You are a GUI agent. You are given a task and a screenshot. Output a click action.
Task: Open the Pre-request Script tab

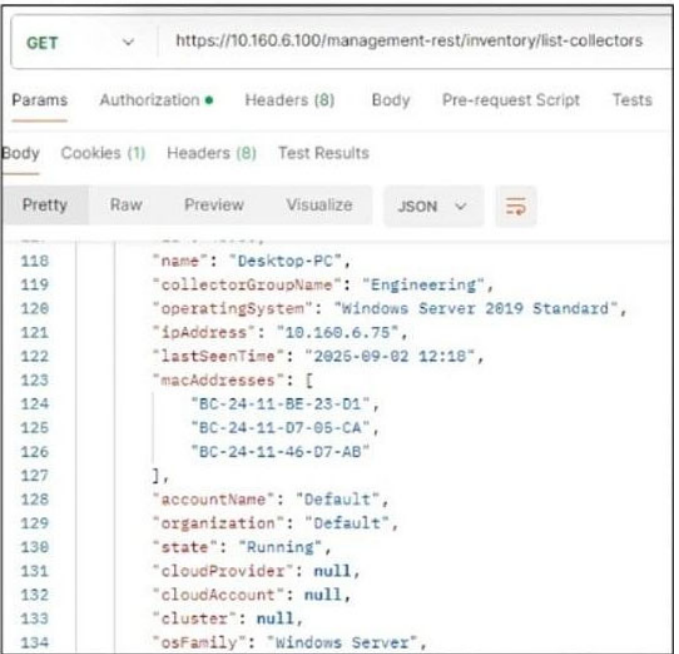pyautogui.click(x=511, y=100)
